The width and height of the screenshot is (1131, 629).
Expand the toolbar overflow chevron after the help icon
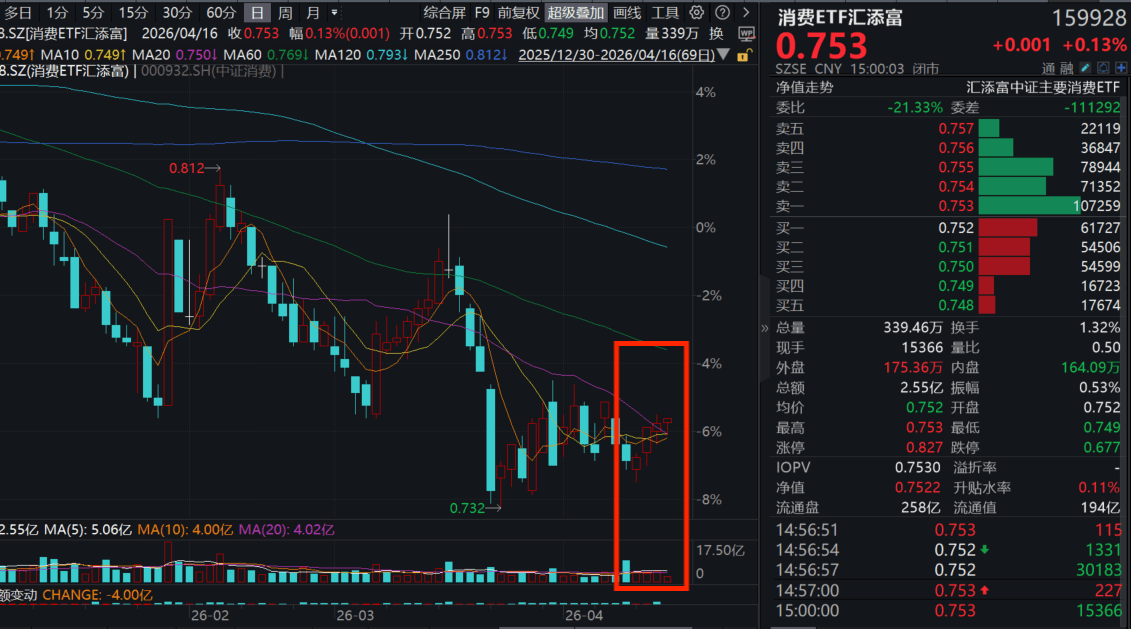click(746, 12)
